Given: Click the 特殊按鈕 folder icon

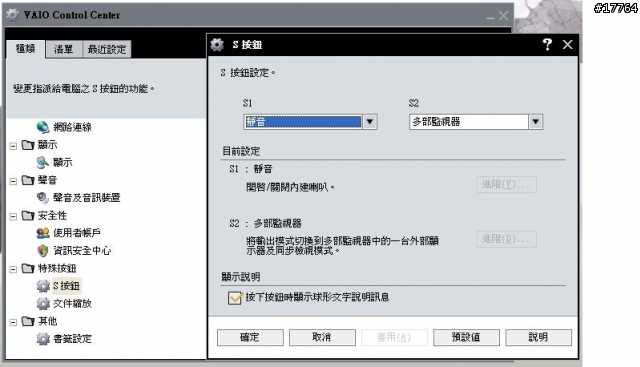Looking at the screenshot, I should (28, 268).
